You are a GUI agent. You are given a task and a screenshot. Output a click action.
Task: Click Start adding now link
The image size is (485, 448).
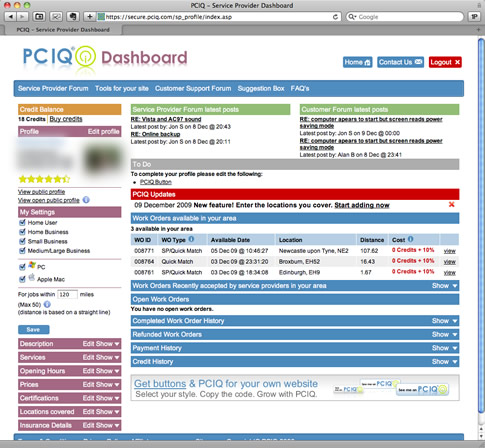coord(362,205)
